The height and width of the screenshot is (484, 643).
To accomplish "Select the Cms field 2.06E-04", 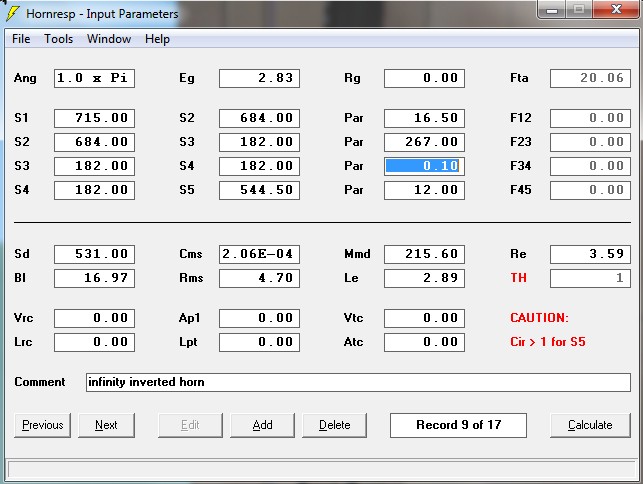I will click(259, 254).
